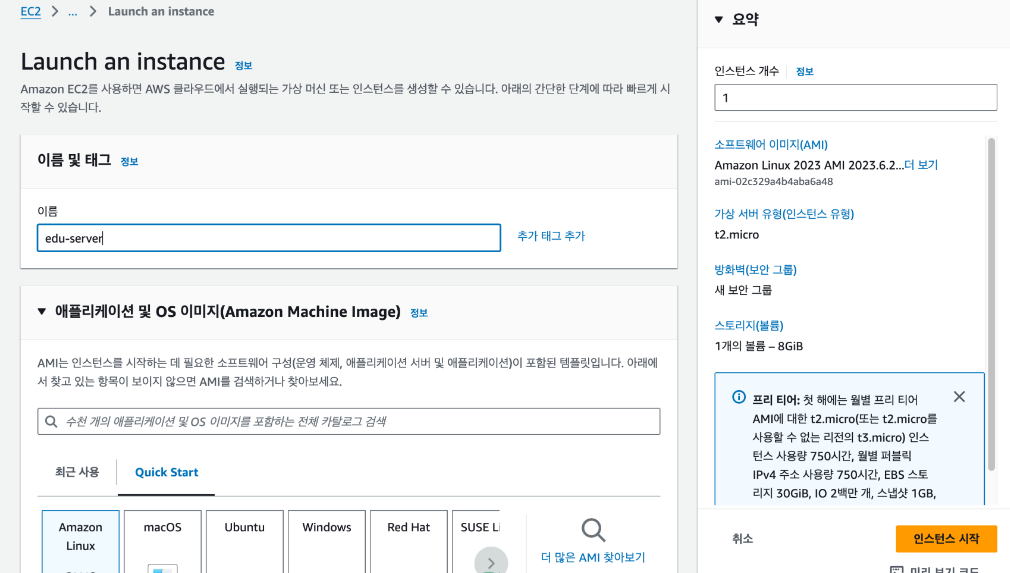Show next AMI tiles with arrow button
The width and height of the screenshot is (1010, 573).
pyautogui.click(x=491, y=561)
